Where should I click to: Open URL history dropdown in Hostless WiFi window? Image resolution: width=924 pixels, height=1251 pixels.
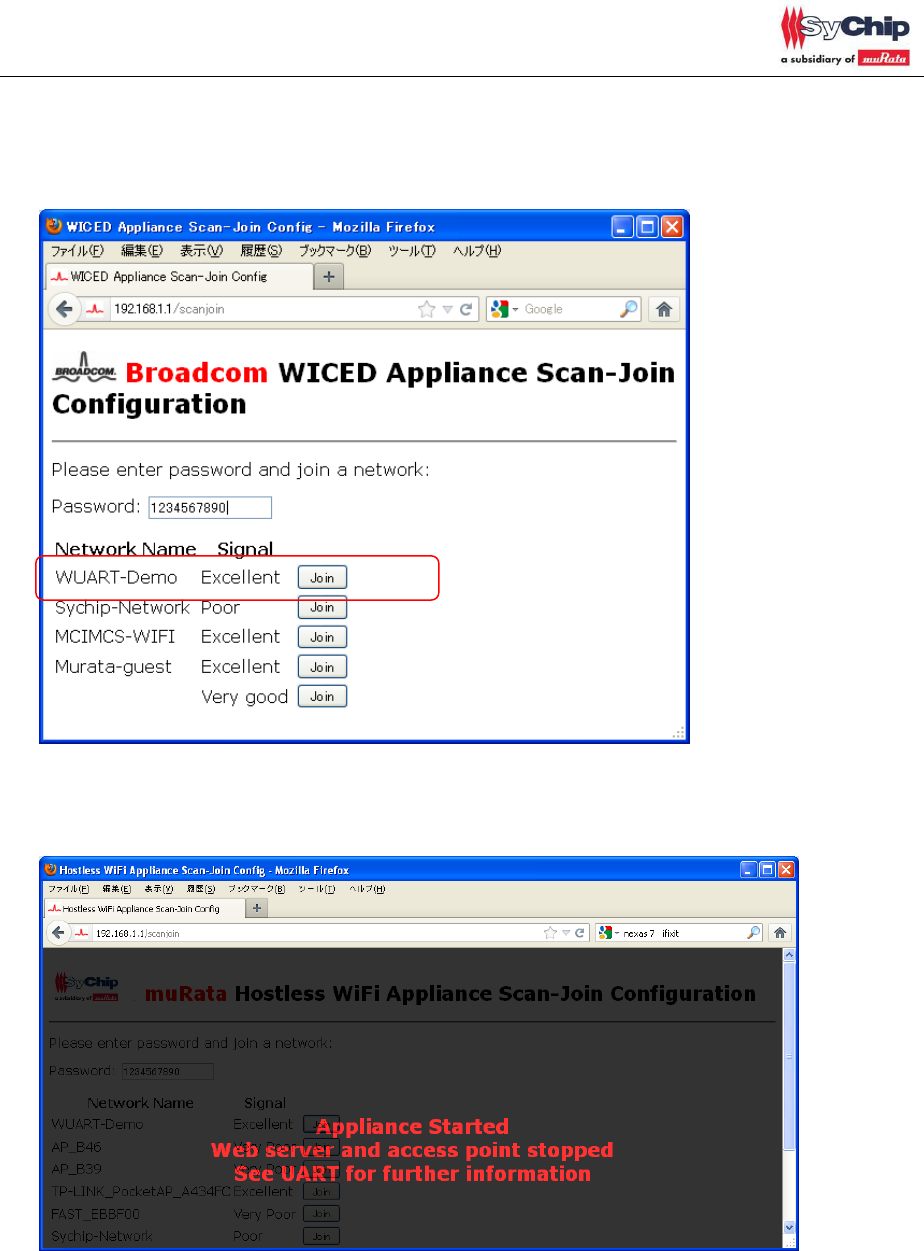566,933
